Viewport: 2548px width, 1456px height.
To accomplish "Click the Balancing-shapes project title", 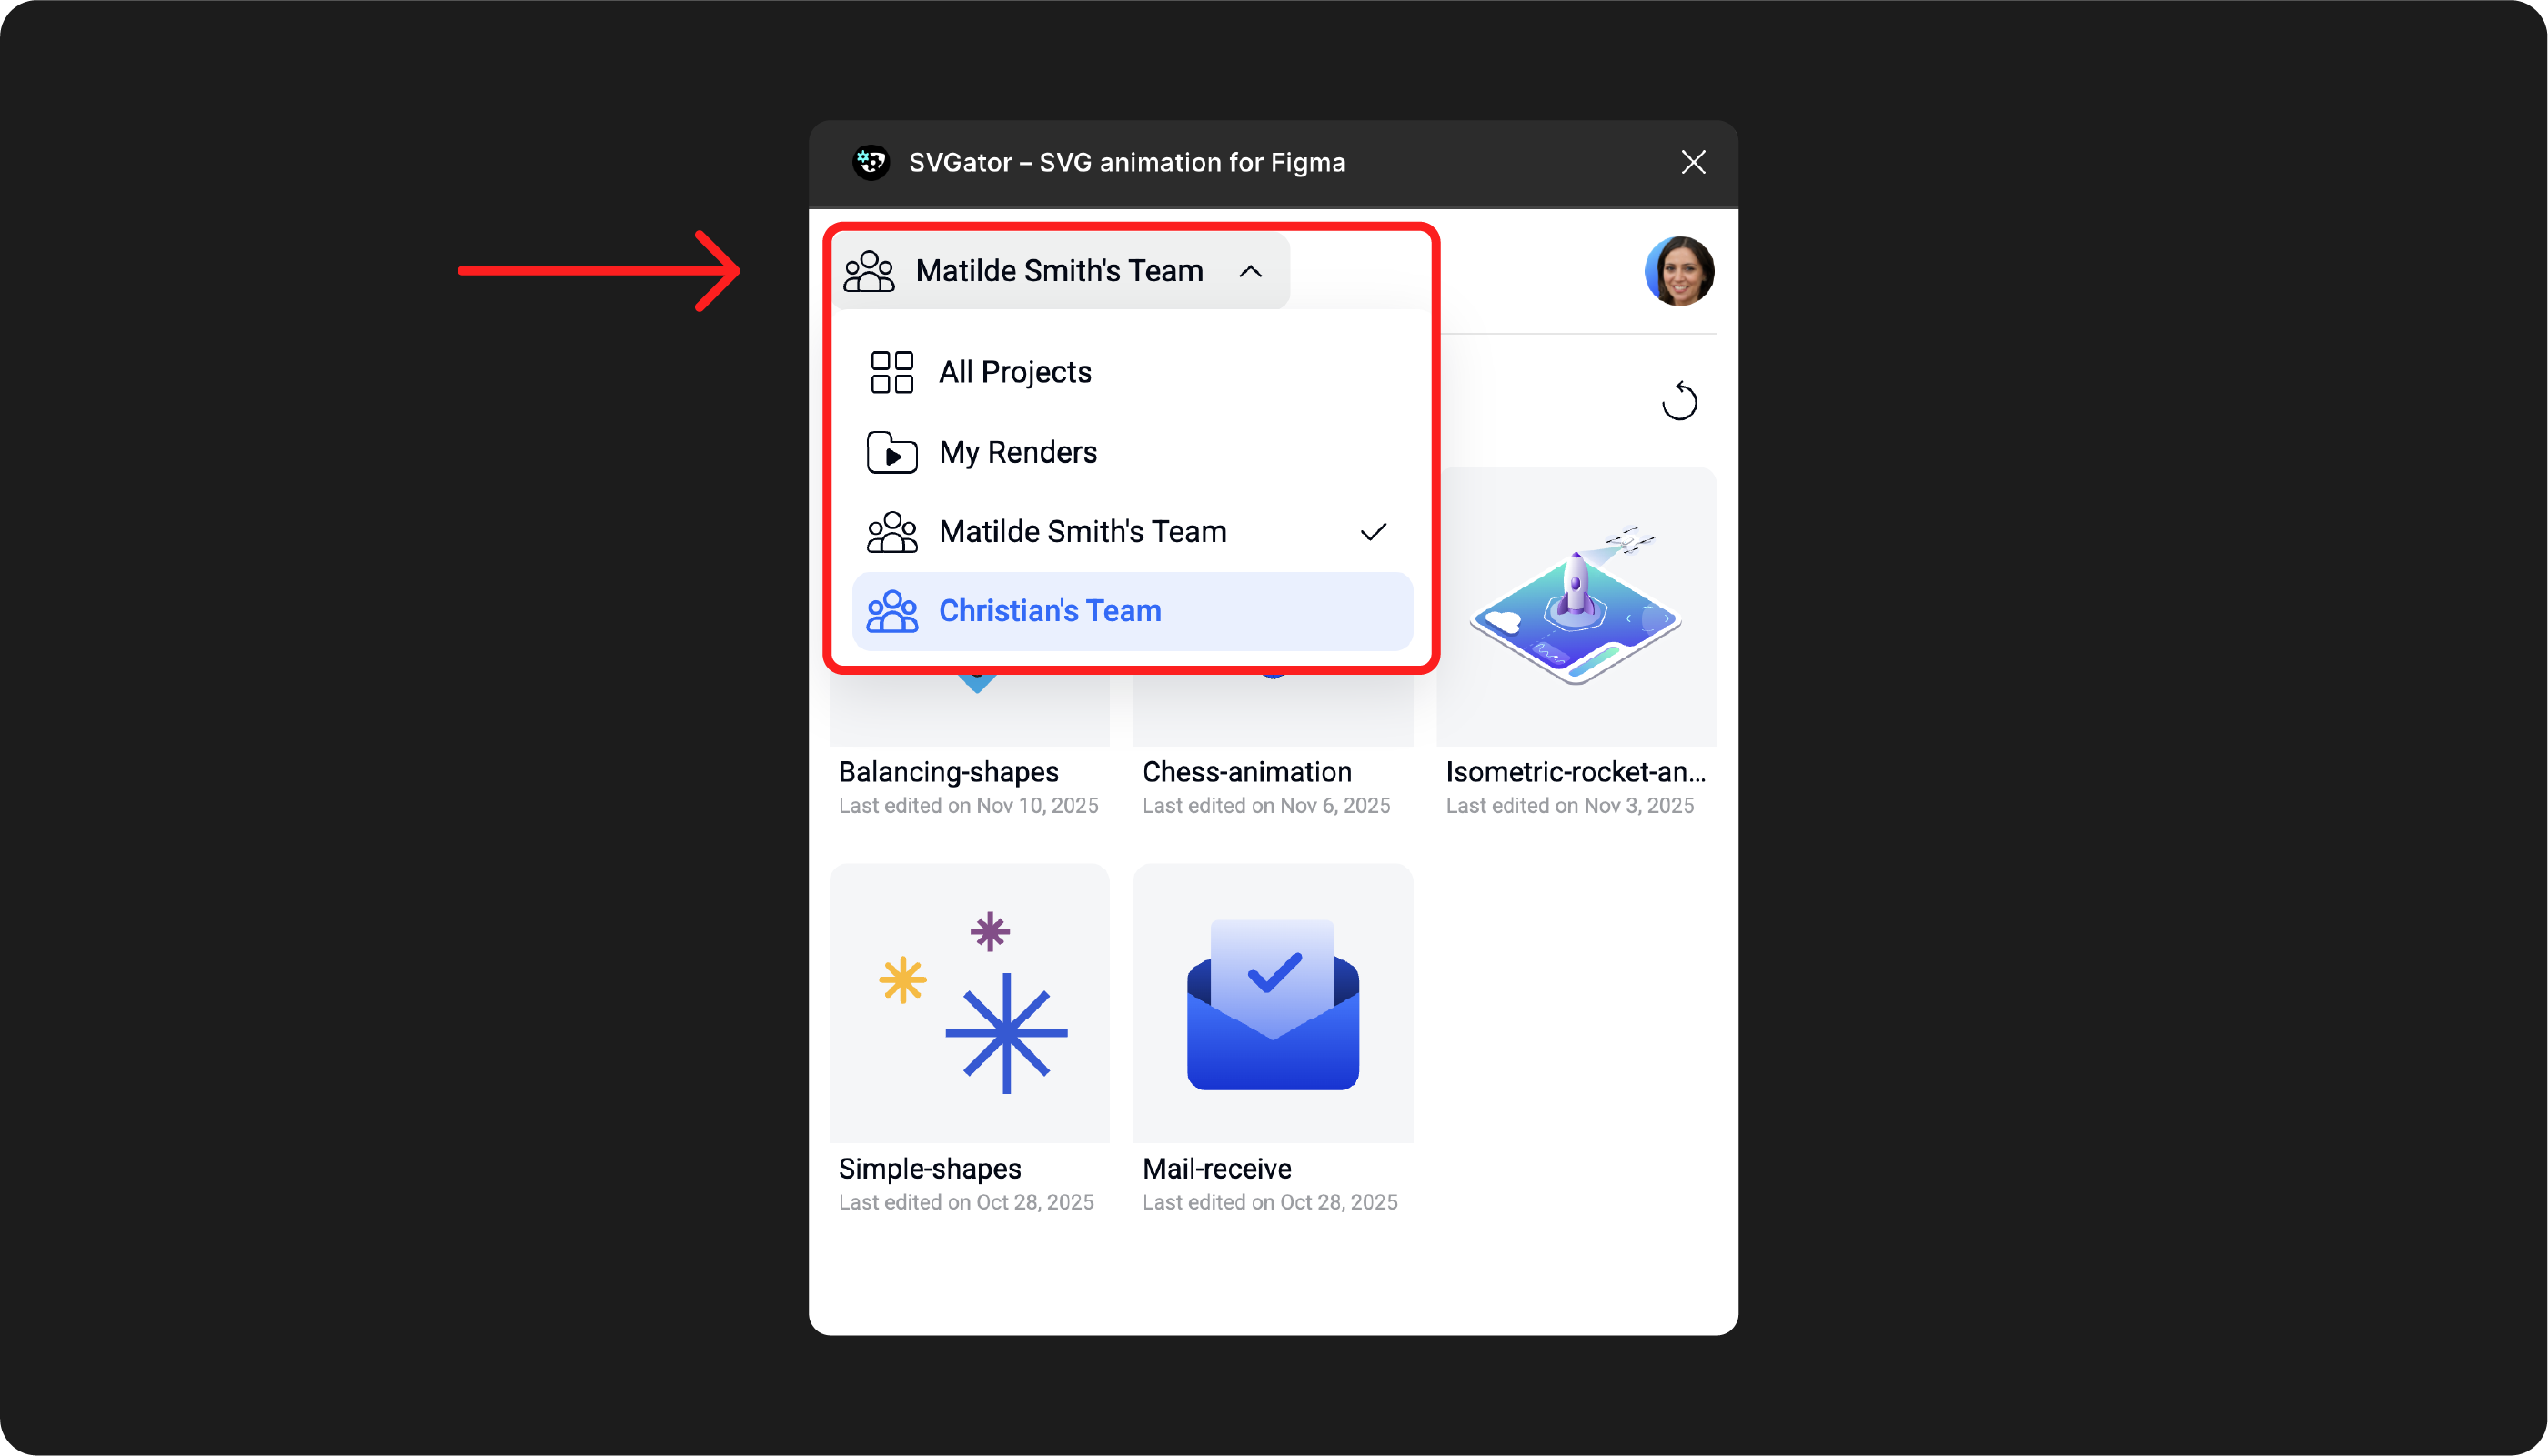I will pos(948,772).
